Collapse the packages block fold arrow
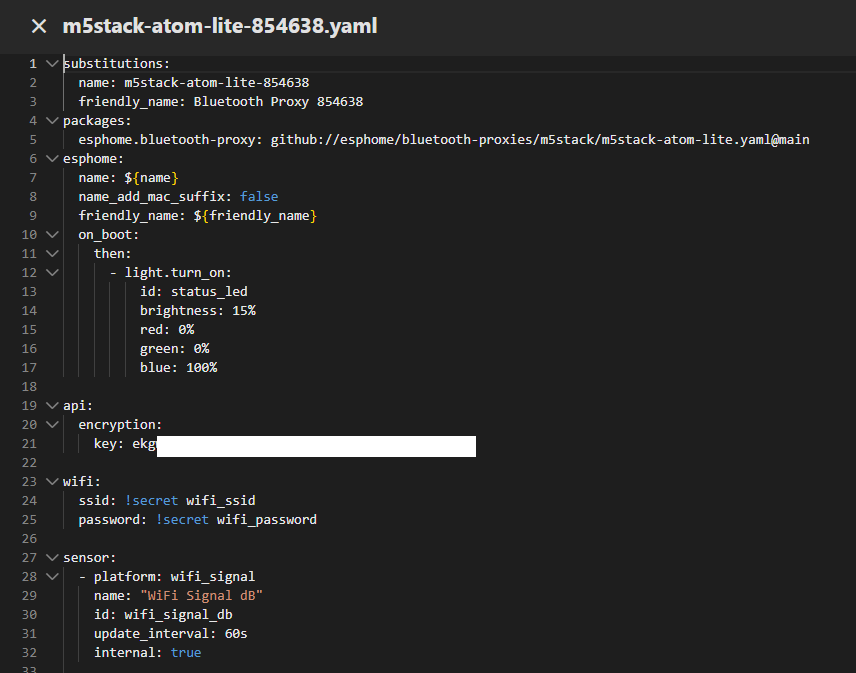856x673 pixels. (x=52, y=121)
